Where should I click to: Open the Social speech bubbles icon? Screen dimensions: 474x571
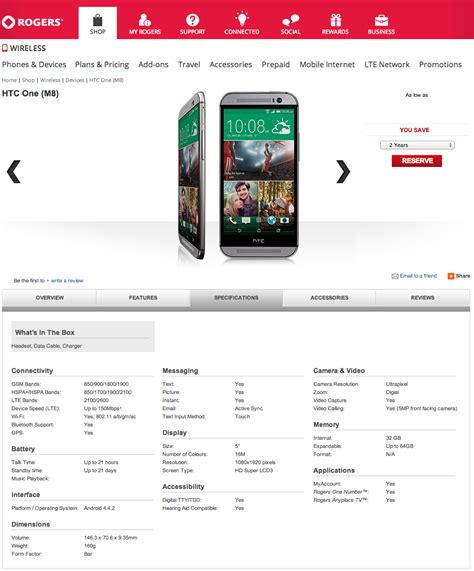291,20
